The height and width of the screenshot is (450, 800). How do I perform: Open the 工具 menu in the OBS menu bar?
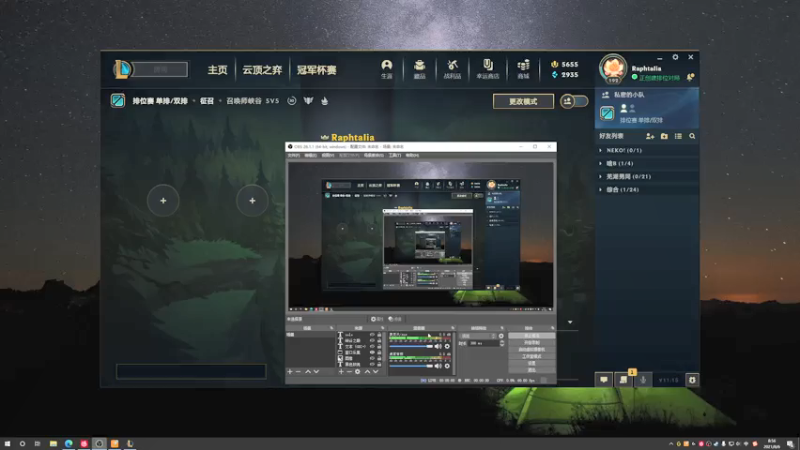click(395, 155)
